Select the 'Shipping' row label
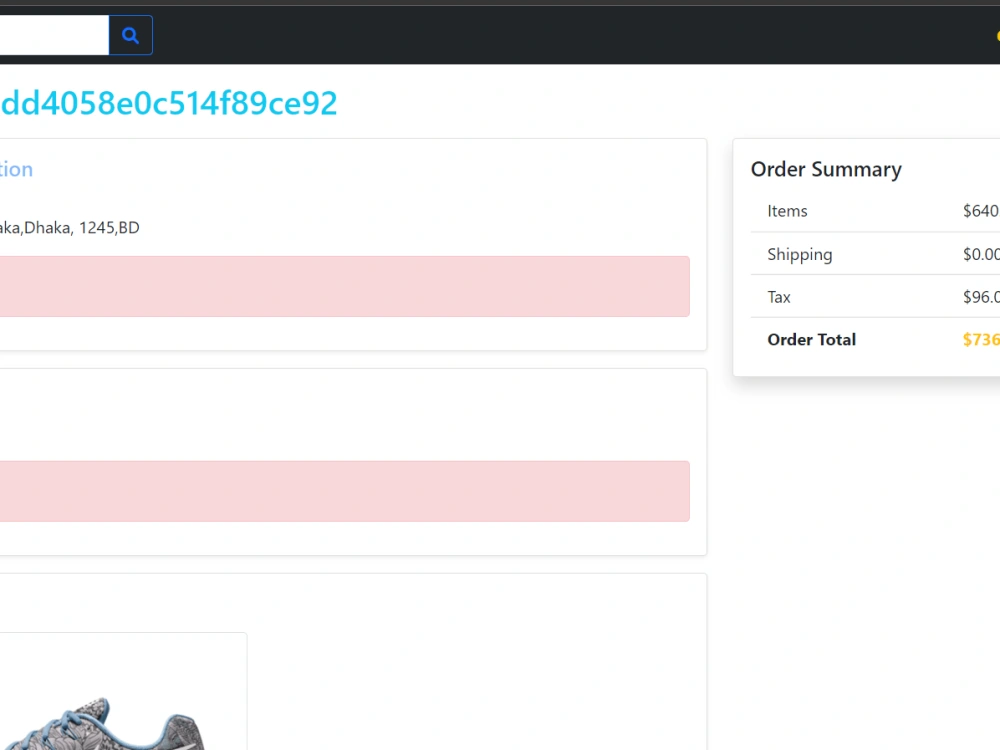The width and height of the screenshot is (1000, 750). pyautogui.click(x=800, y=254)
